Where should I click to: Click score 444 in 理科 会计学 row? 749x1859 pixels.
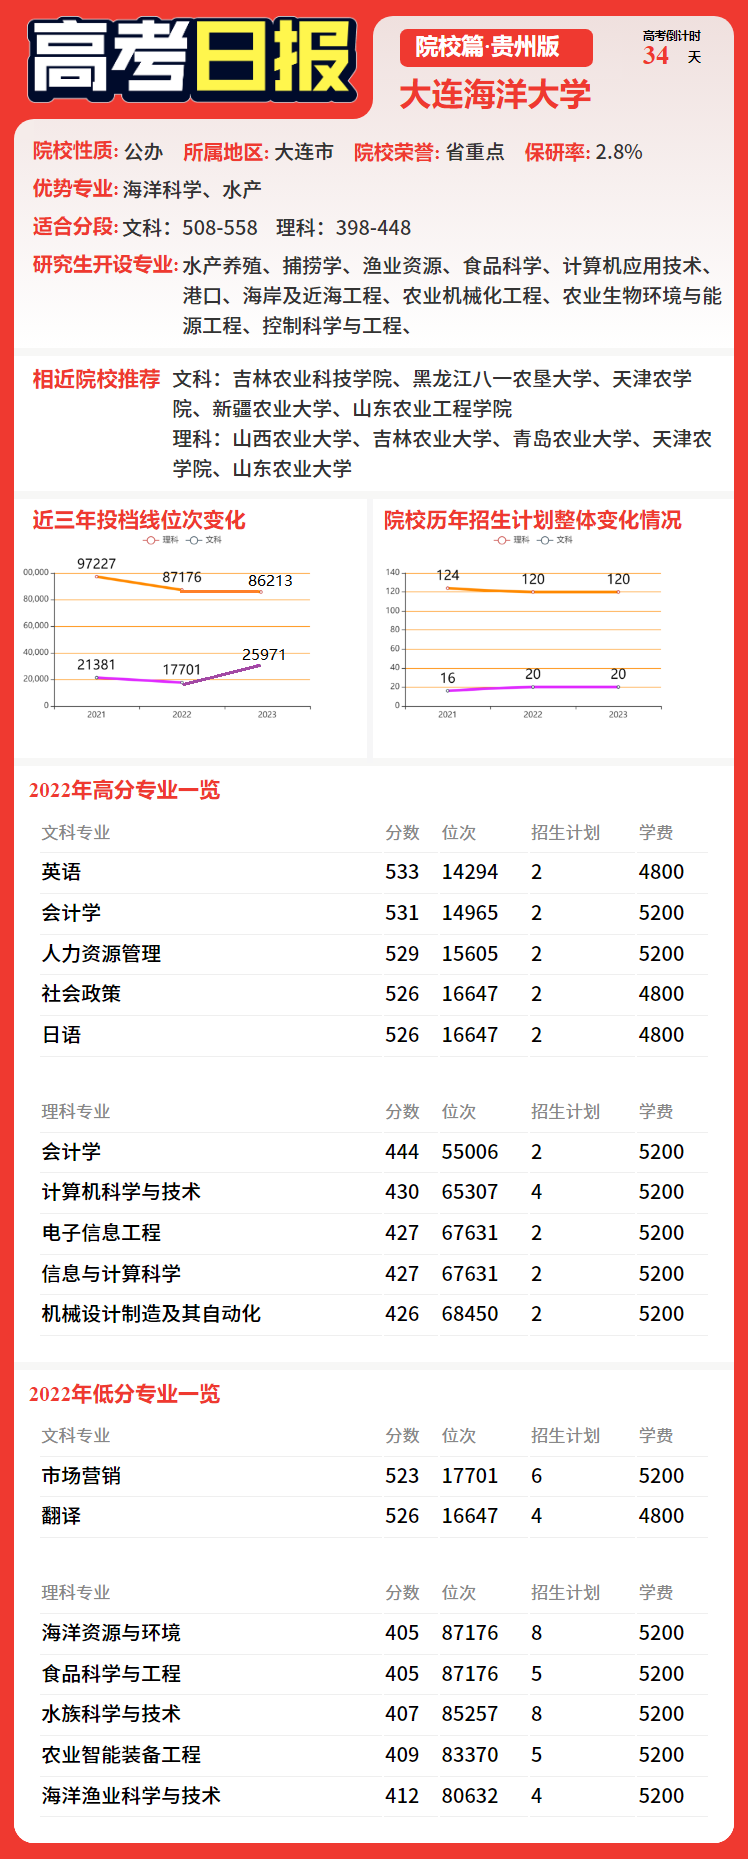402,1152
